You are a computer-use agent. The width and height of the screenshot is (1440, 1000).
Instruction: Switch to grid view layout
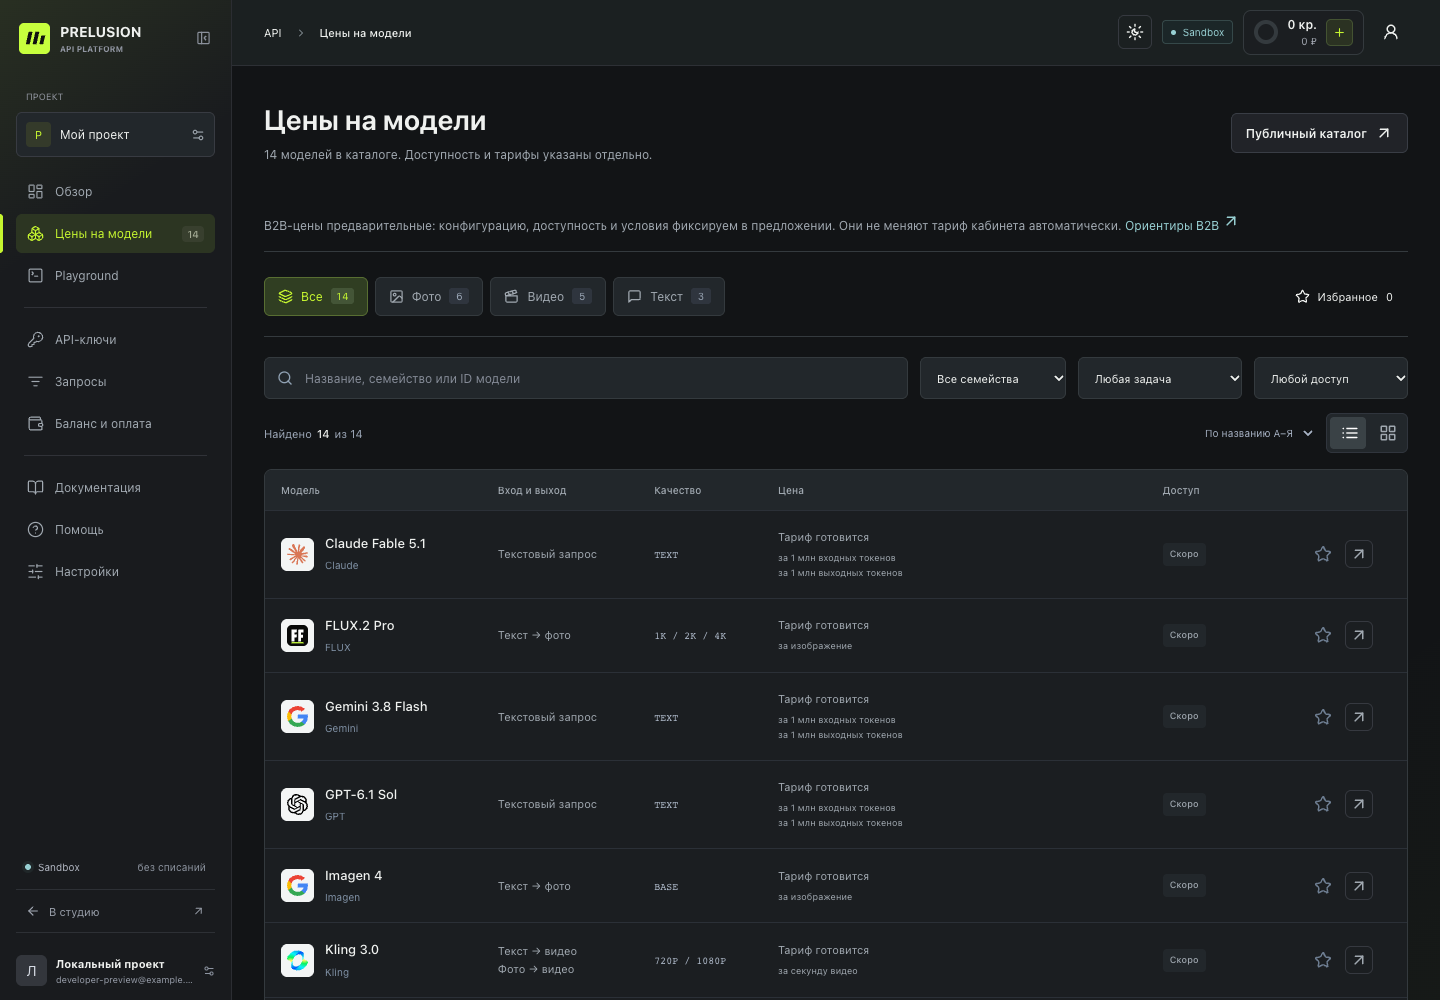click(x=1388, y=433)
